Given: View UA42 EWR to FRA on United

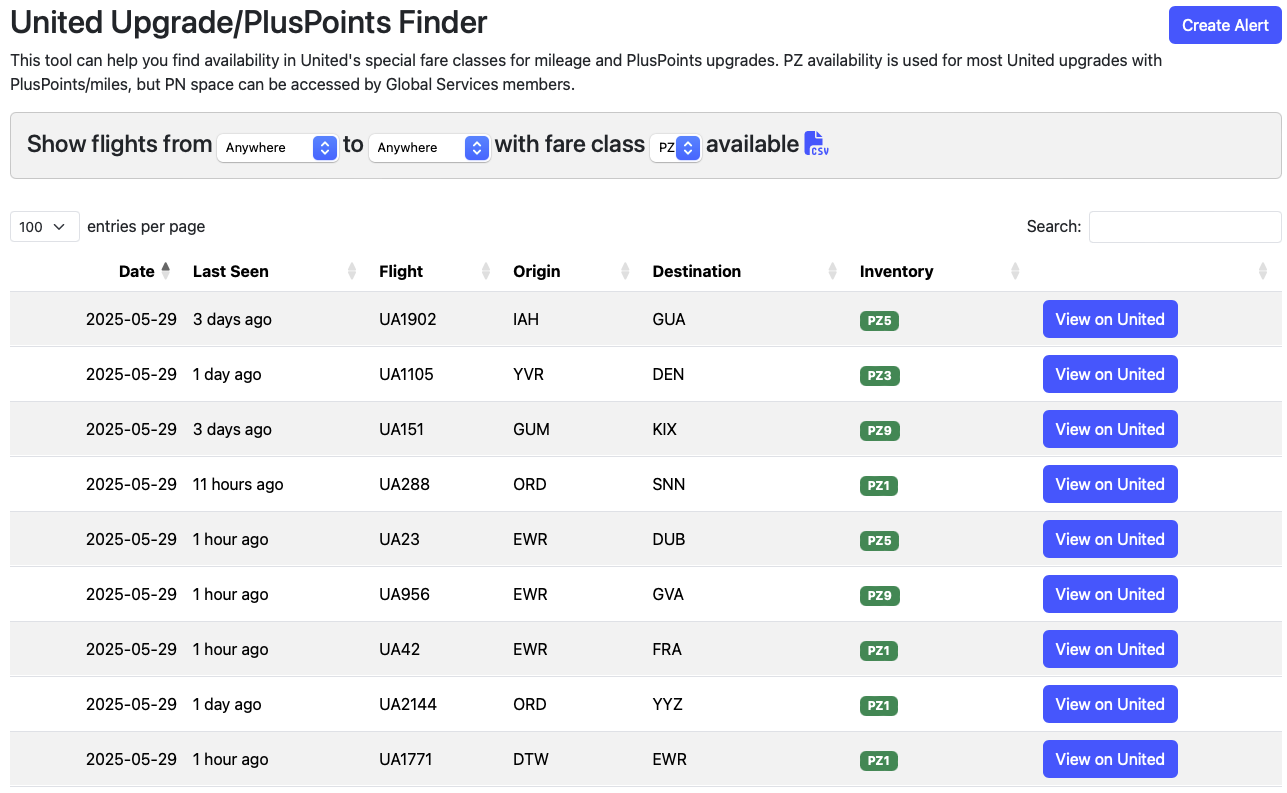Looking at the screenshot, I should tap(1110, 649).
